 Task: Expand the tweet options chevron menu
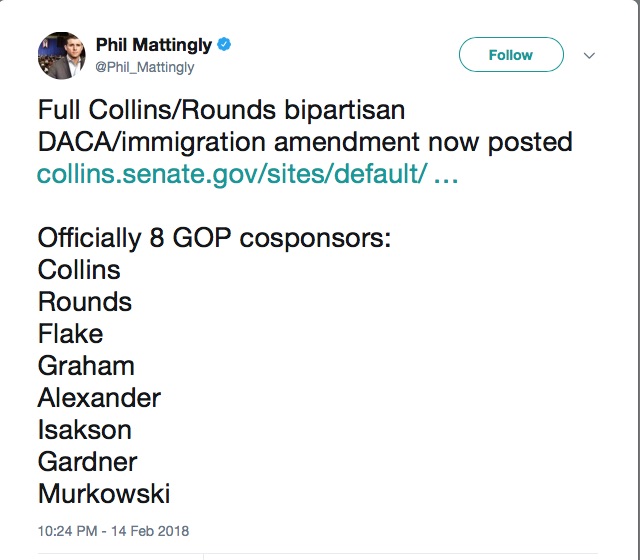click(589, 55)
